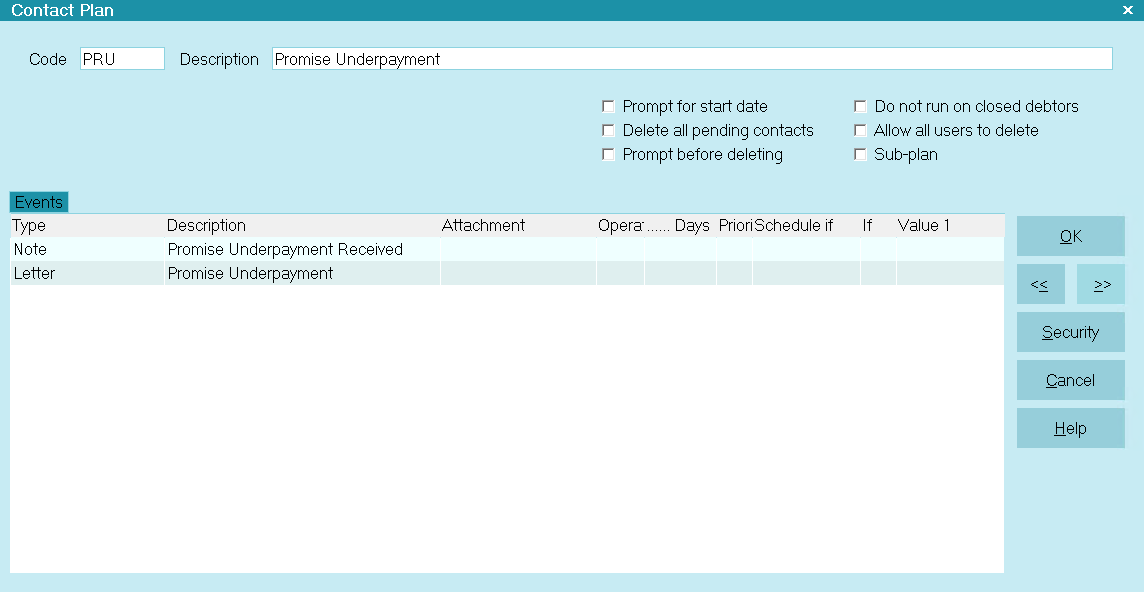Image resolution: width=1144 pixels, height=592 pixels.
Task: Toggle Allow all users to delete
Action: (x=860, y=131)
